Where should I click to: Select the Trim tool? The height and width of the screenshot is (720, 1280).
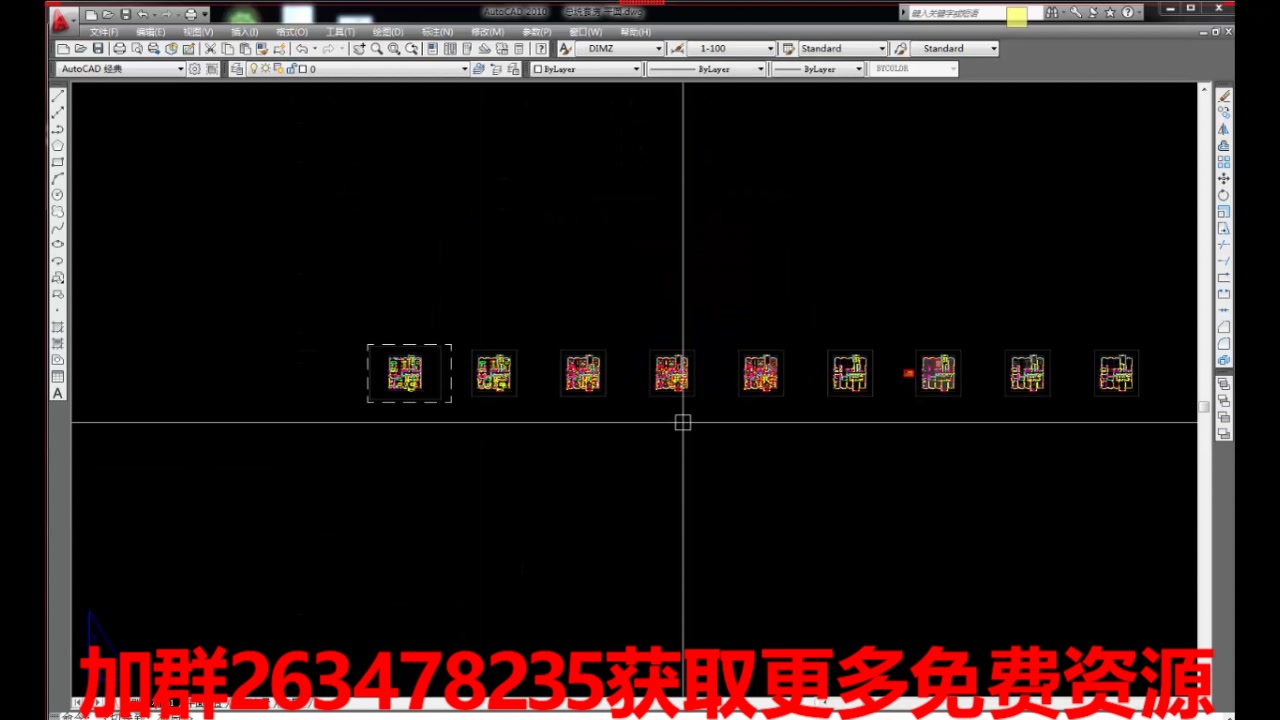click(1224, 245)
